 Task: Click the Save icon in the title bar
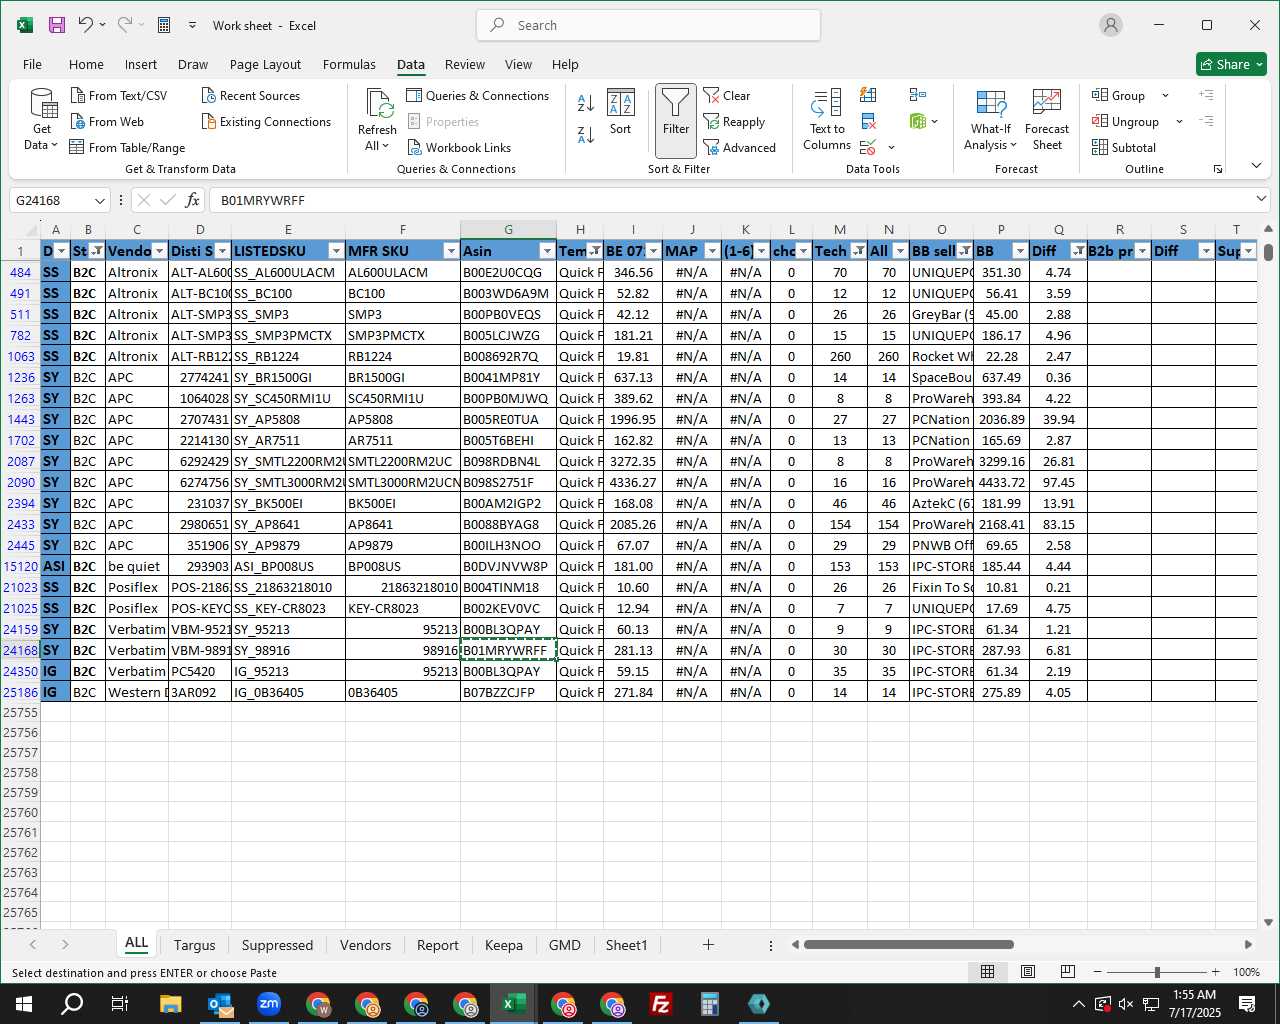point(57,25)
